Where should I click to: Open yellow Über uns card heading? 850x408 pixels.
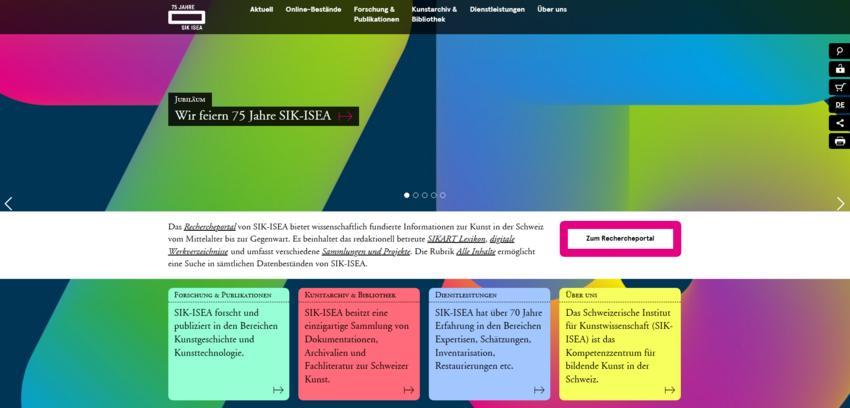tap(582, 295)
